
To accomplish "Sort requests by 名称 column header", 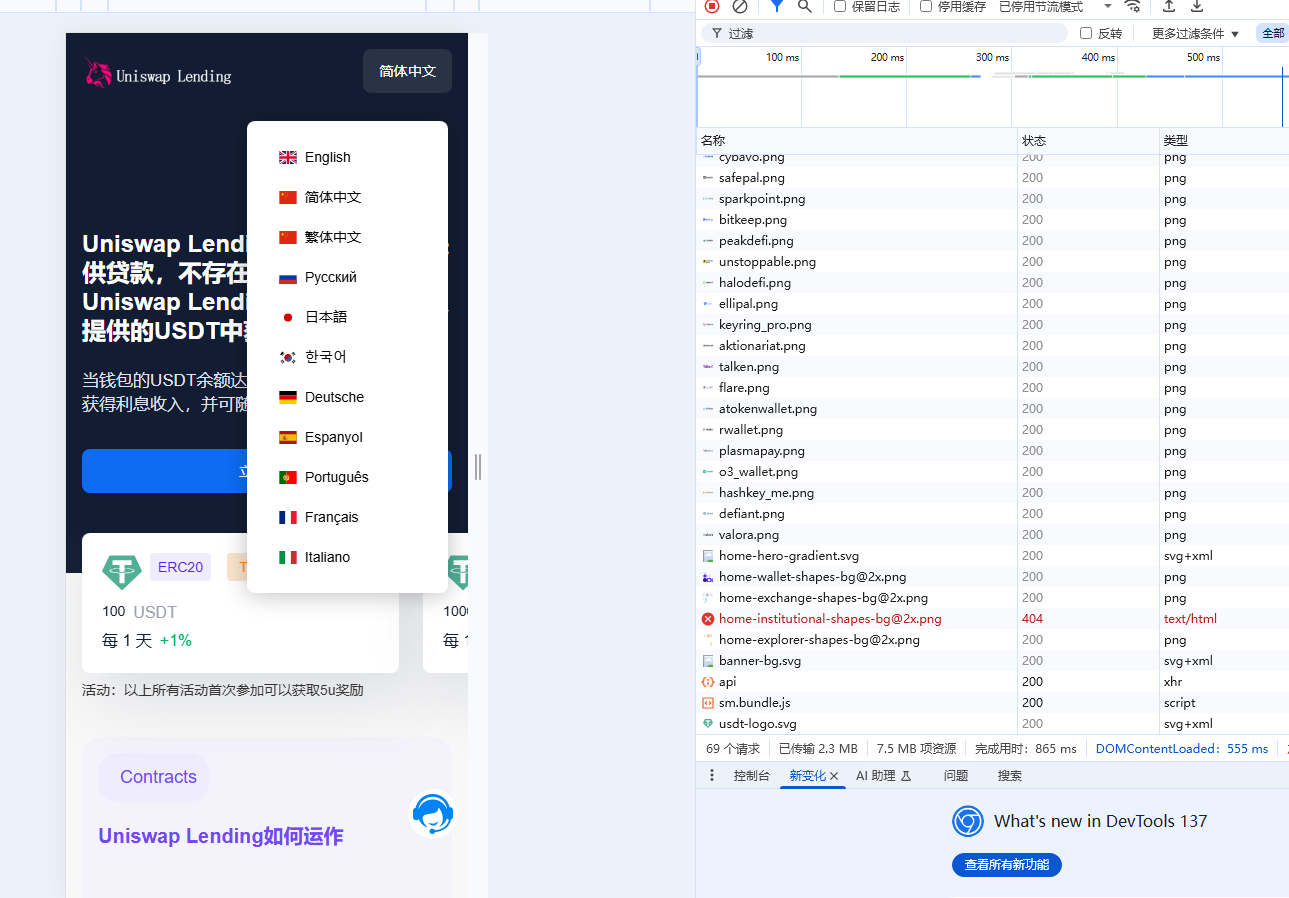I will coord(856,141).
